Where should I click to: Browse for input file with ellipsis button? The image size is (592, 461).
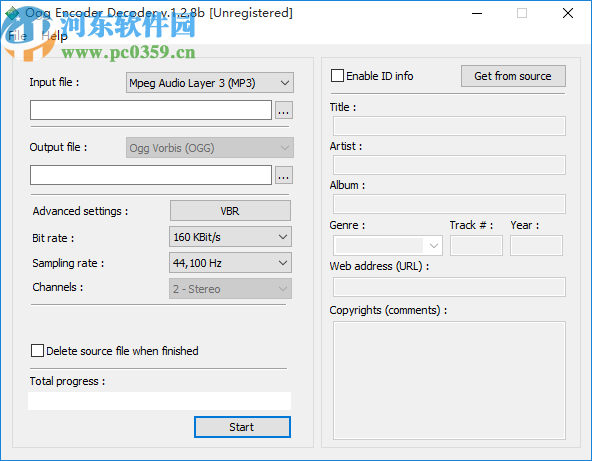point(284,110)
